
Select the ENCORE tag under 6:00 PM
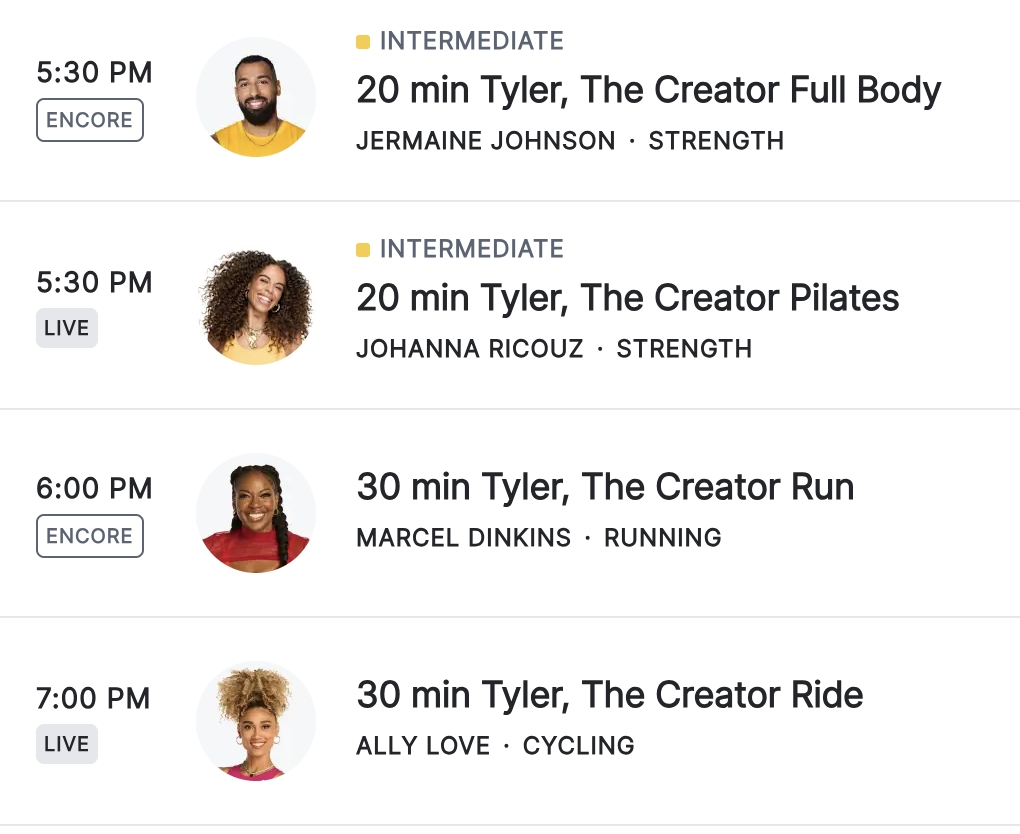click(90, 536)
